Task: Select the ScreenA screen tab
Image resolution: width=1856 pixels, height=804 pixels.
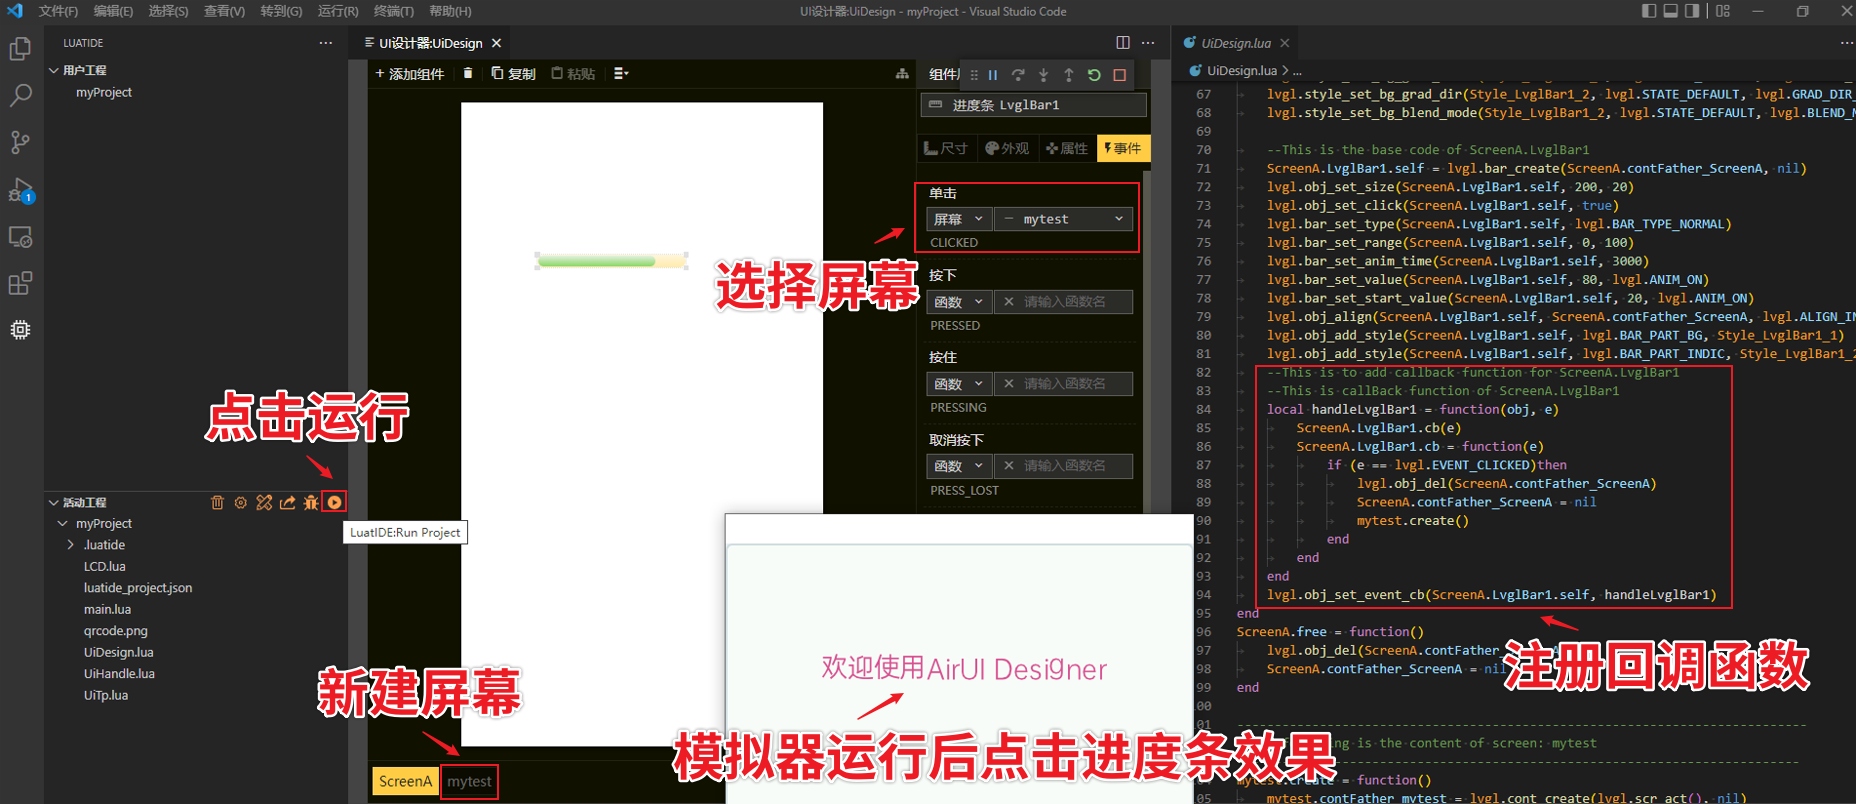Action: [x=405, y=782]
